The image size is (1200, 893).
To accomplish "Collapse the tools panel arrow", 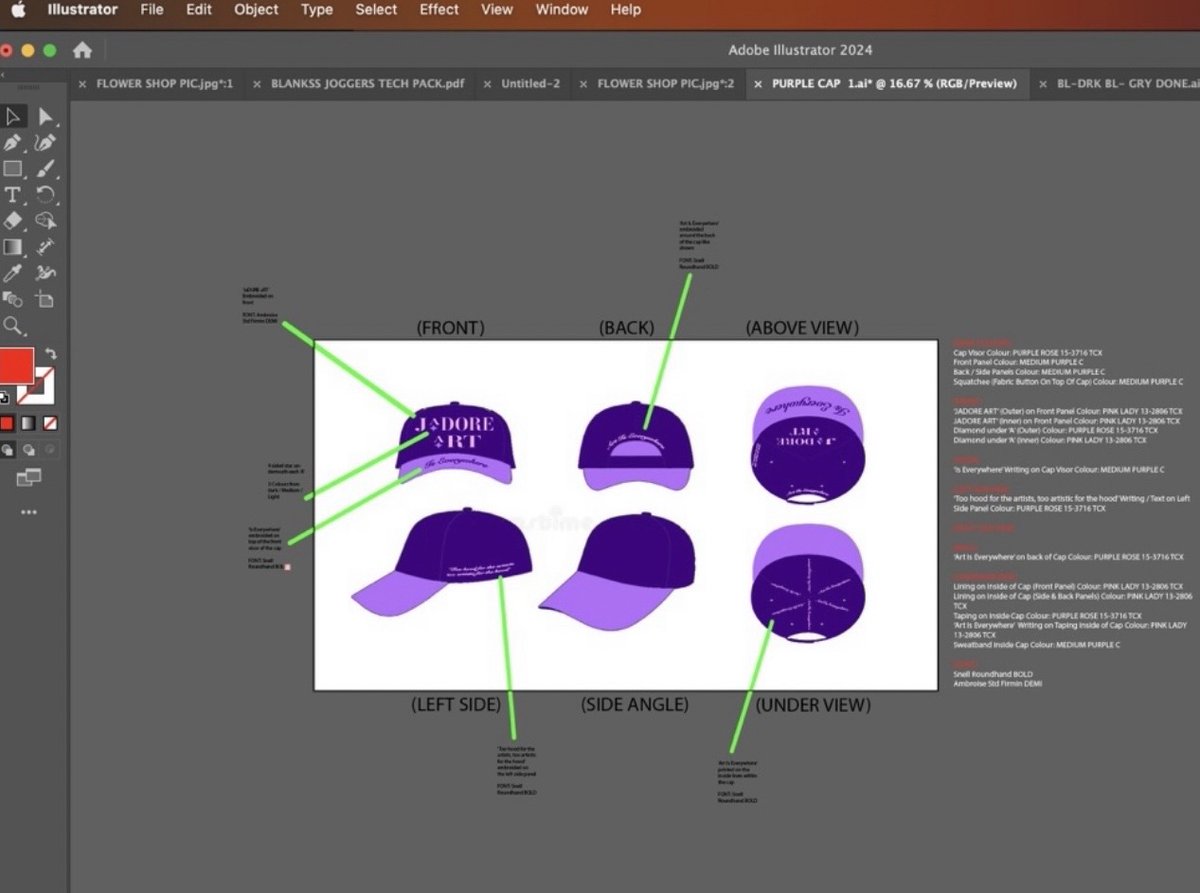I will pos(3,75).
